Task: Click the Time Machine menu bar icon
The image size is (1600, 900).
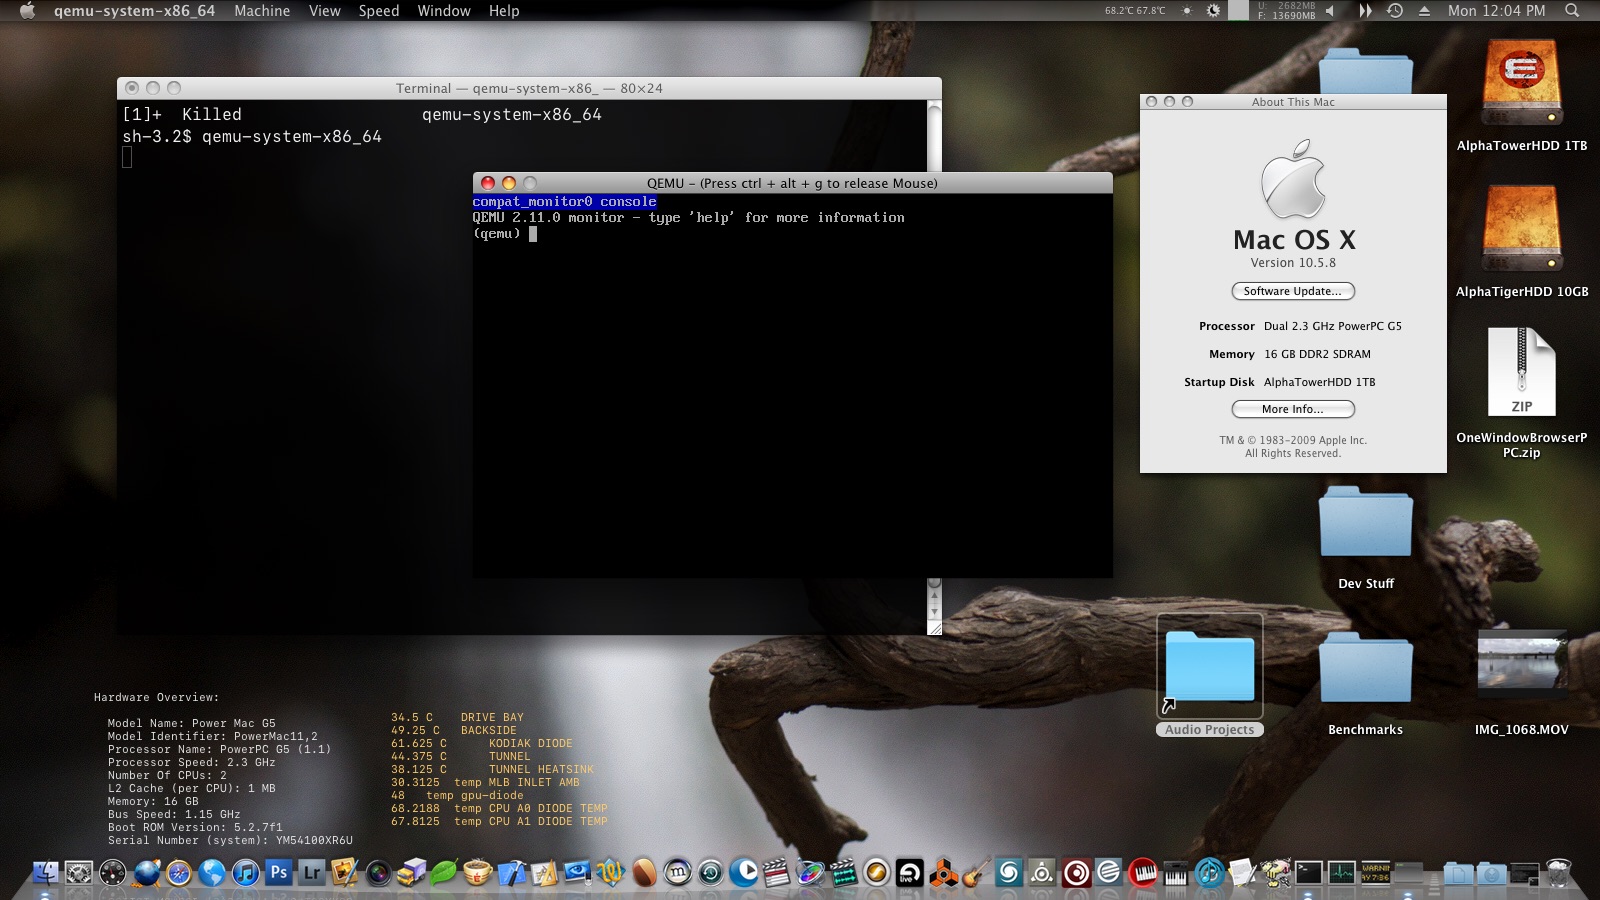Action: pyautogui.click(x=1395, y=10)
